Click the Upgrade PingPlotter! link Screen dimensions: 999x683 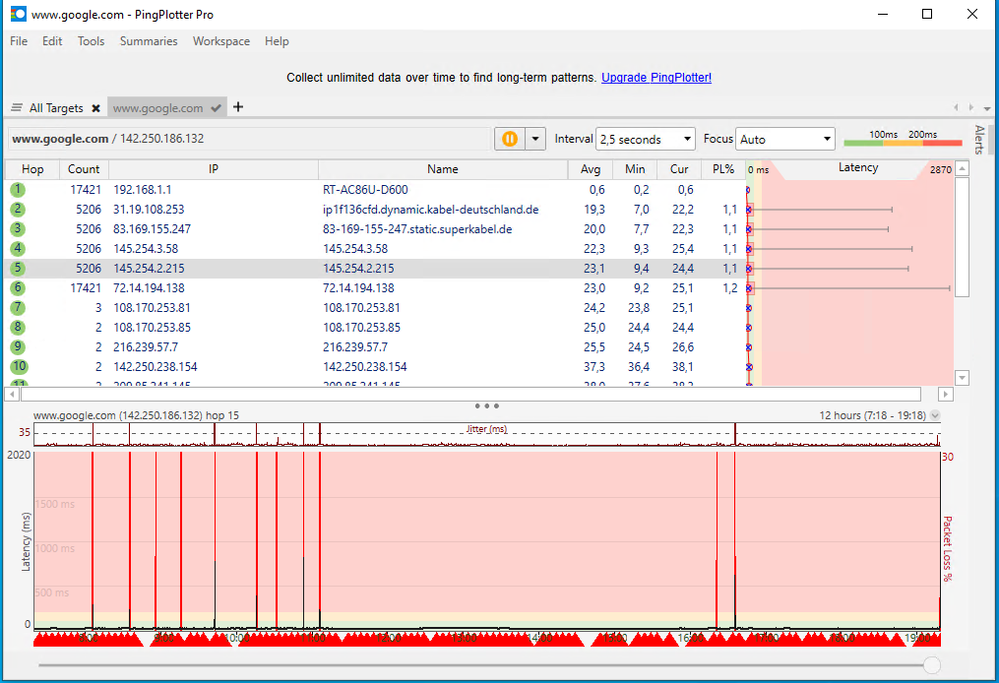656,77
